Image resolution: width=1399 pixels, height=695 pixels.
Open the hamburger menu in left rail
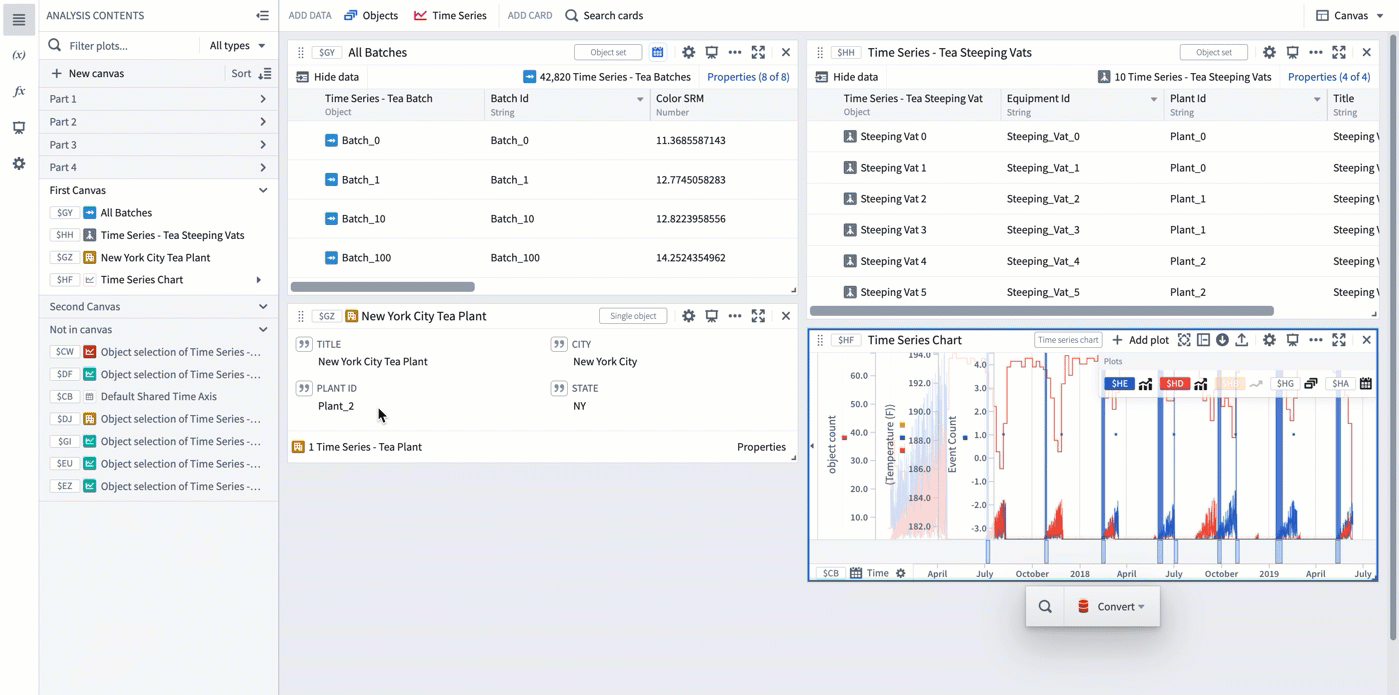pyautogui.click(x=19, y=20)
